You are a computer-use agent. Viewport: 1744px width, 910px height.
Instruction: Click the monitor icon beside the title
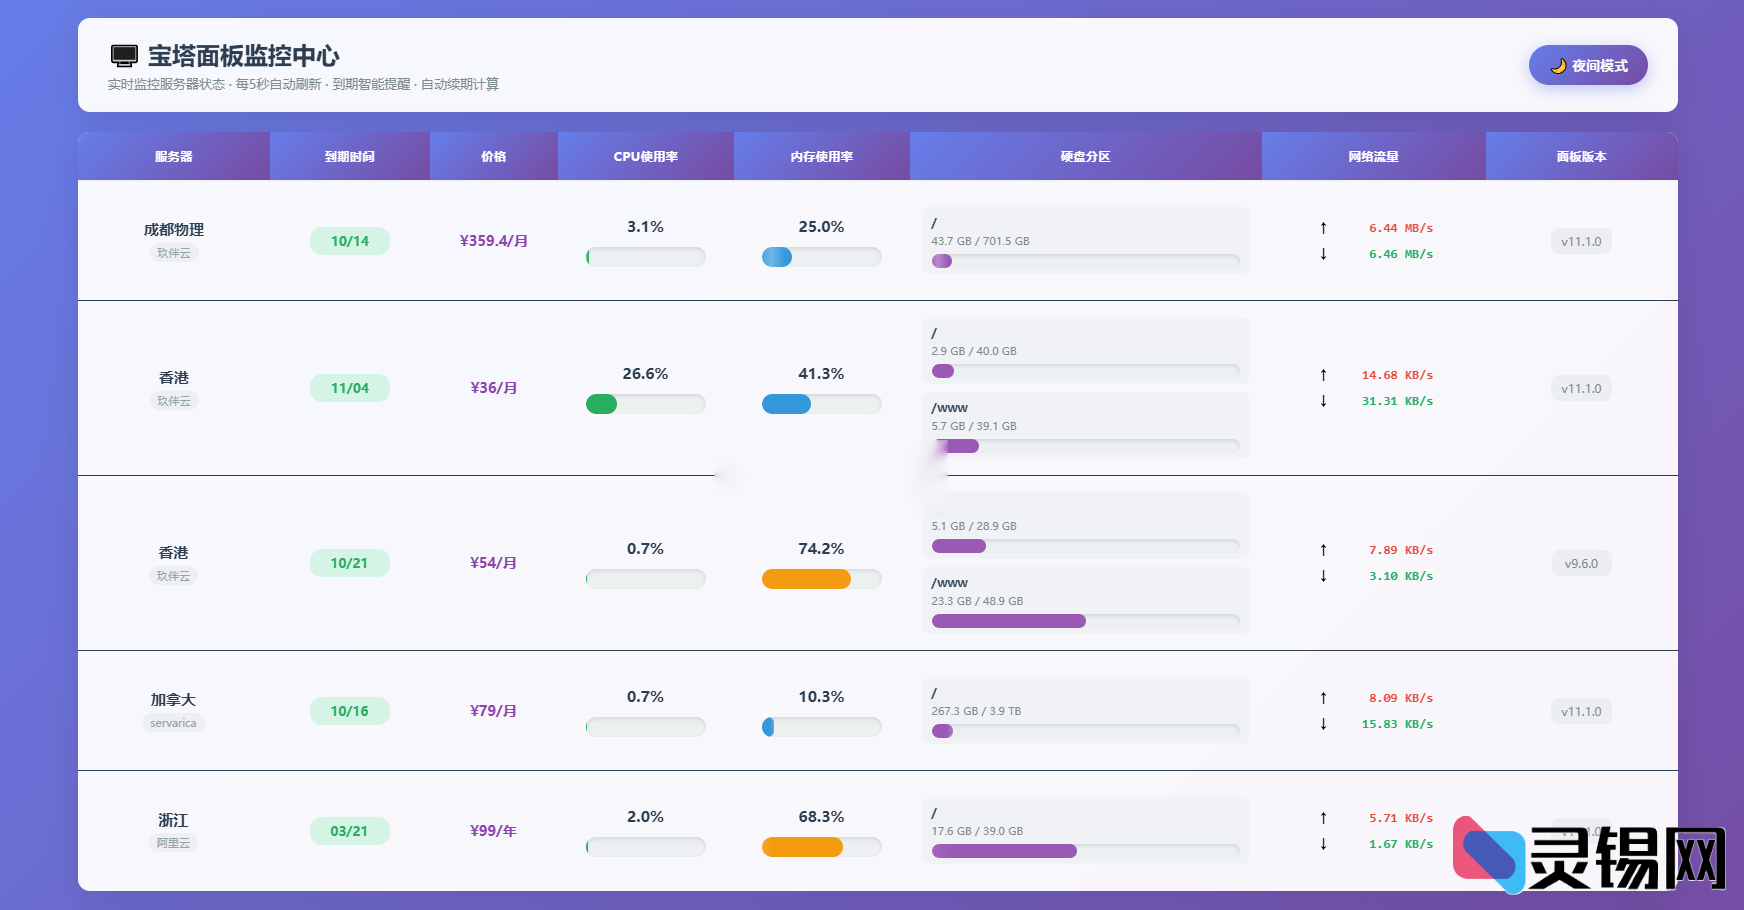124,56
